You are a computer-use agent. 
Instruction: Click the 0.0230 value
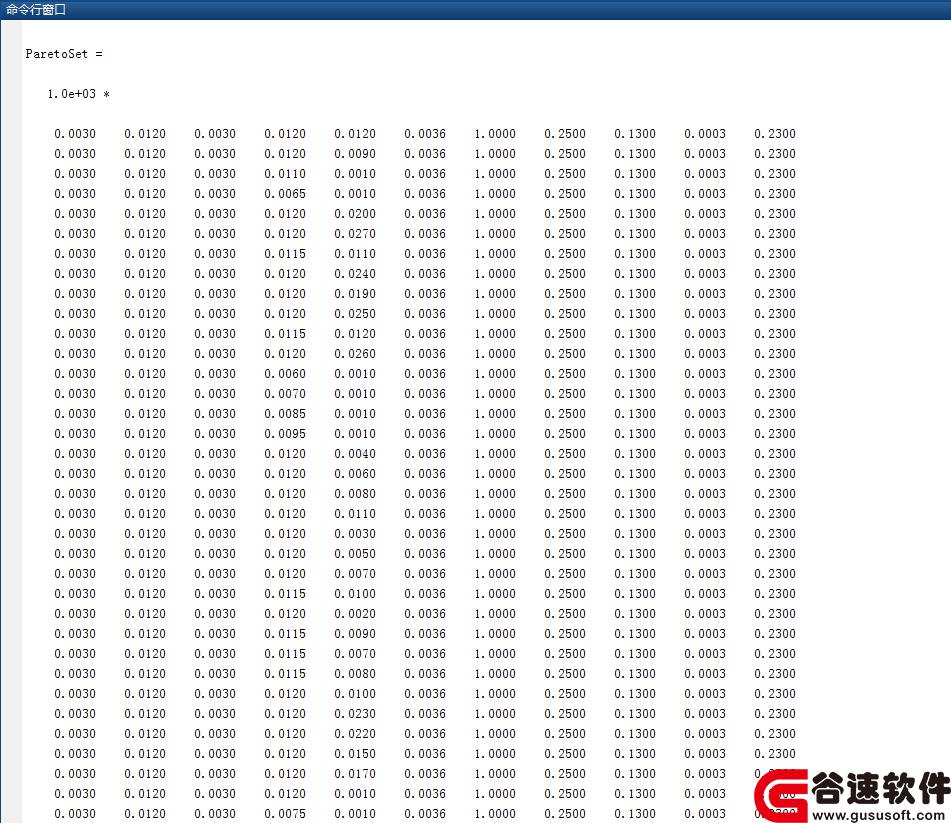[x=355, y=714]
